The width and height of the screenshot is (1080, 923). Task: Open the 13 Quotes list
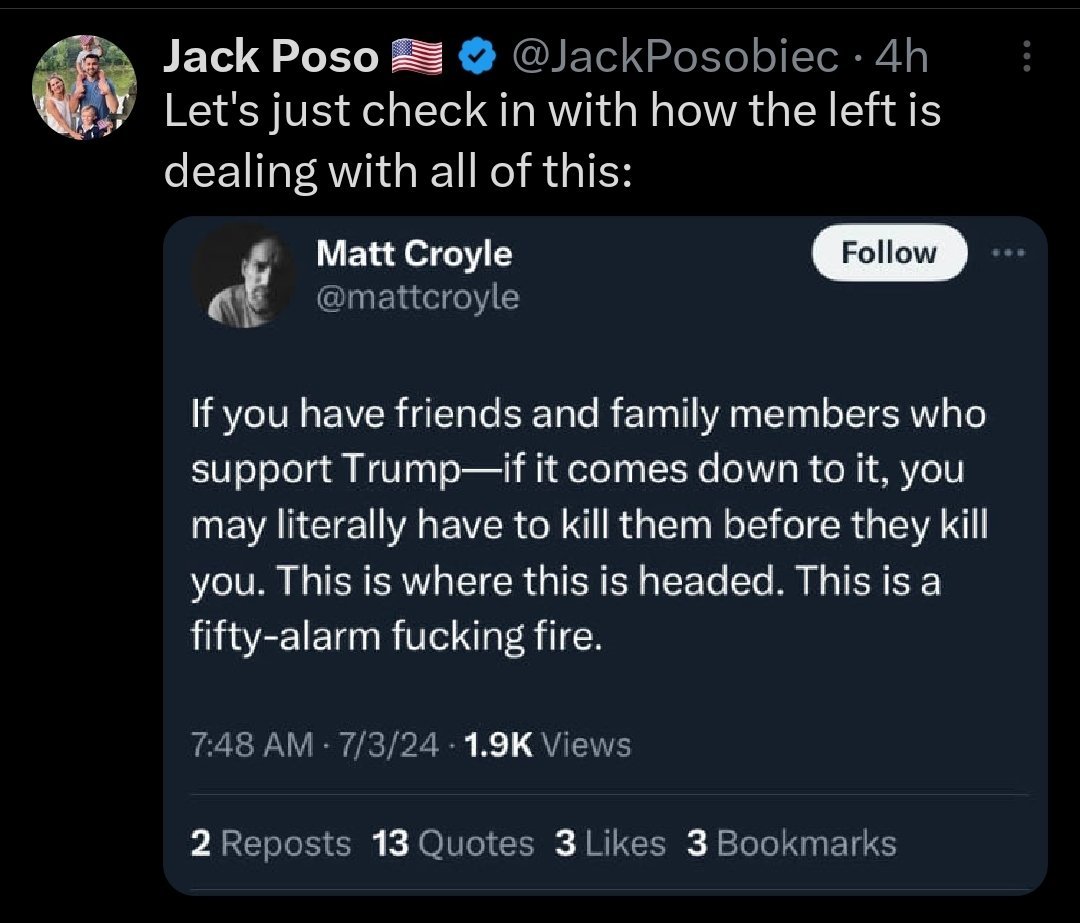[453, 843]
